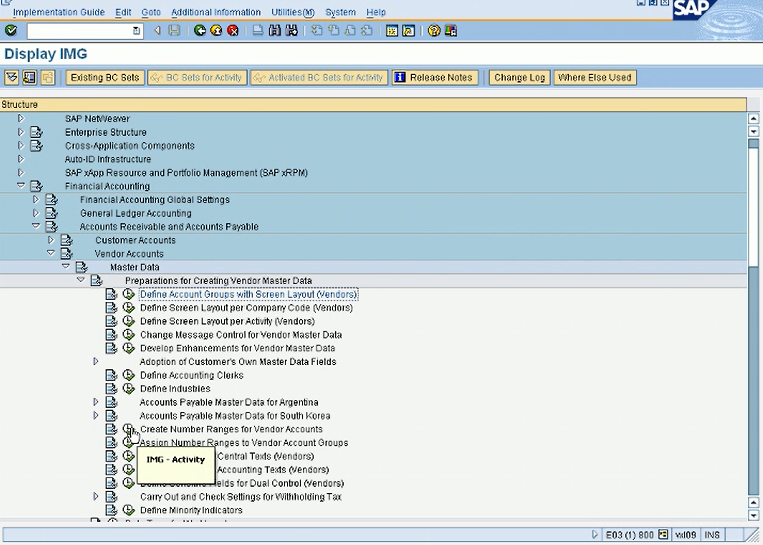
Task: Open the Implementation Guide menu
Action: point(59,12)
